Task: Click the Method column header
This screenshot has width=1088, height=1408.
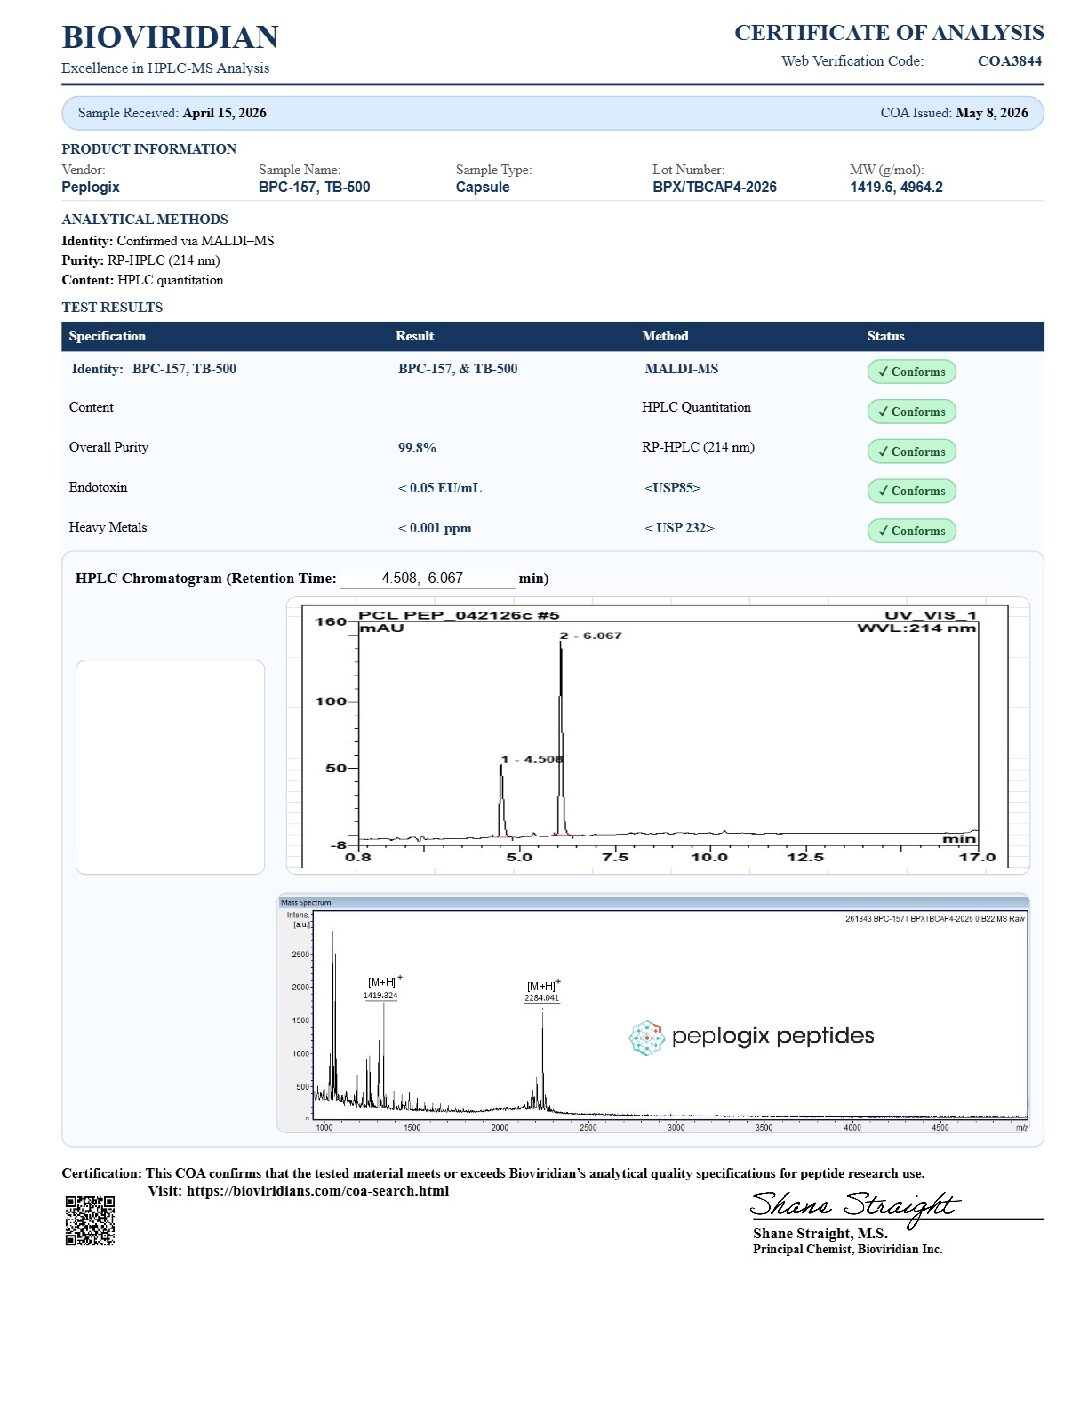Action: [665, 336]
